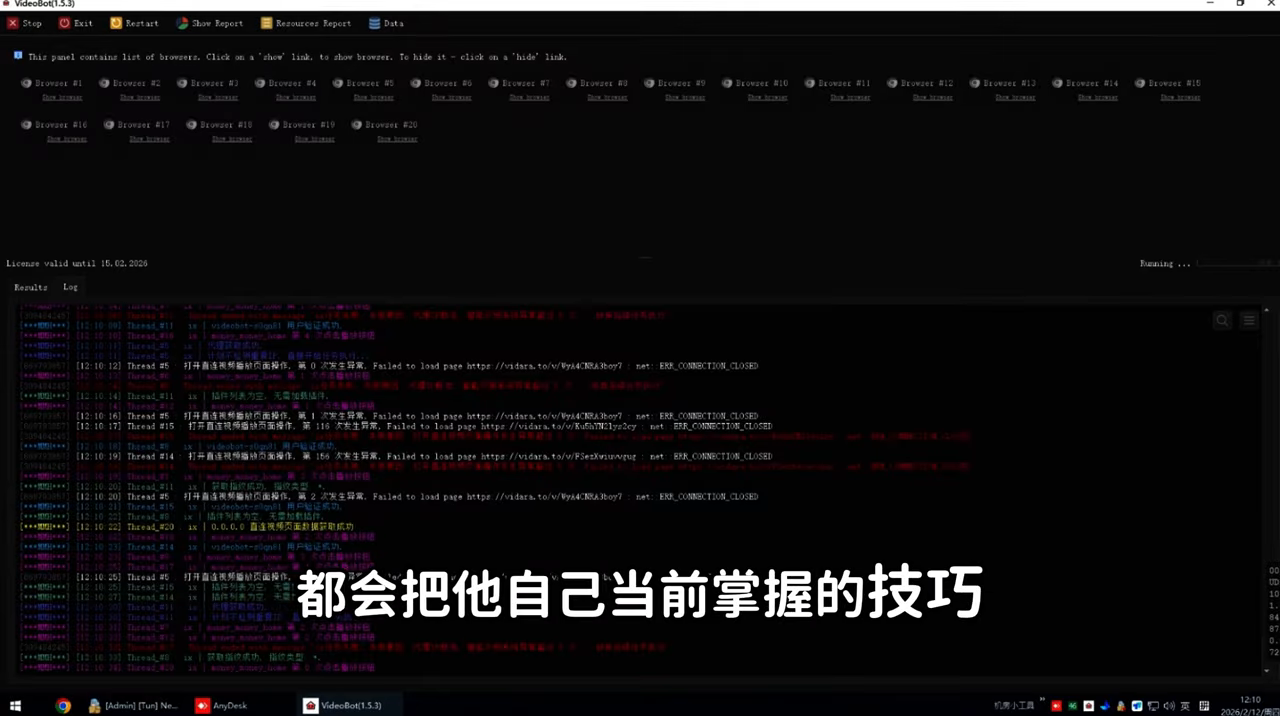Click Browser #4 label

pos(292,83)
